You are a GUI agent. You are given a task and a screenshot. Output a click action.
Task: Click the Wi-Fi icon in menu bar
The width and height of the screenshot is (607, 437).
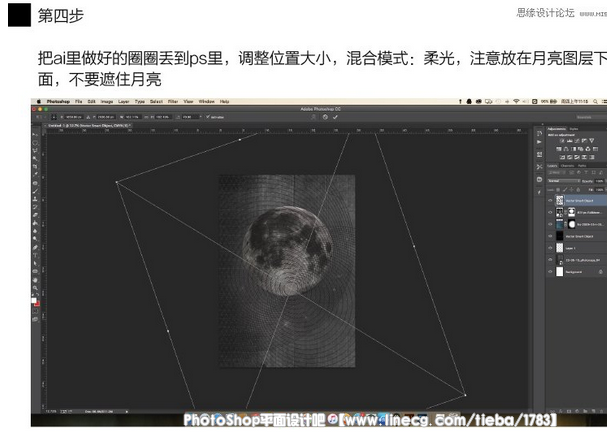pos(516,101)
